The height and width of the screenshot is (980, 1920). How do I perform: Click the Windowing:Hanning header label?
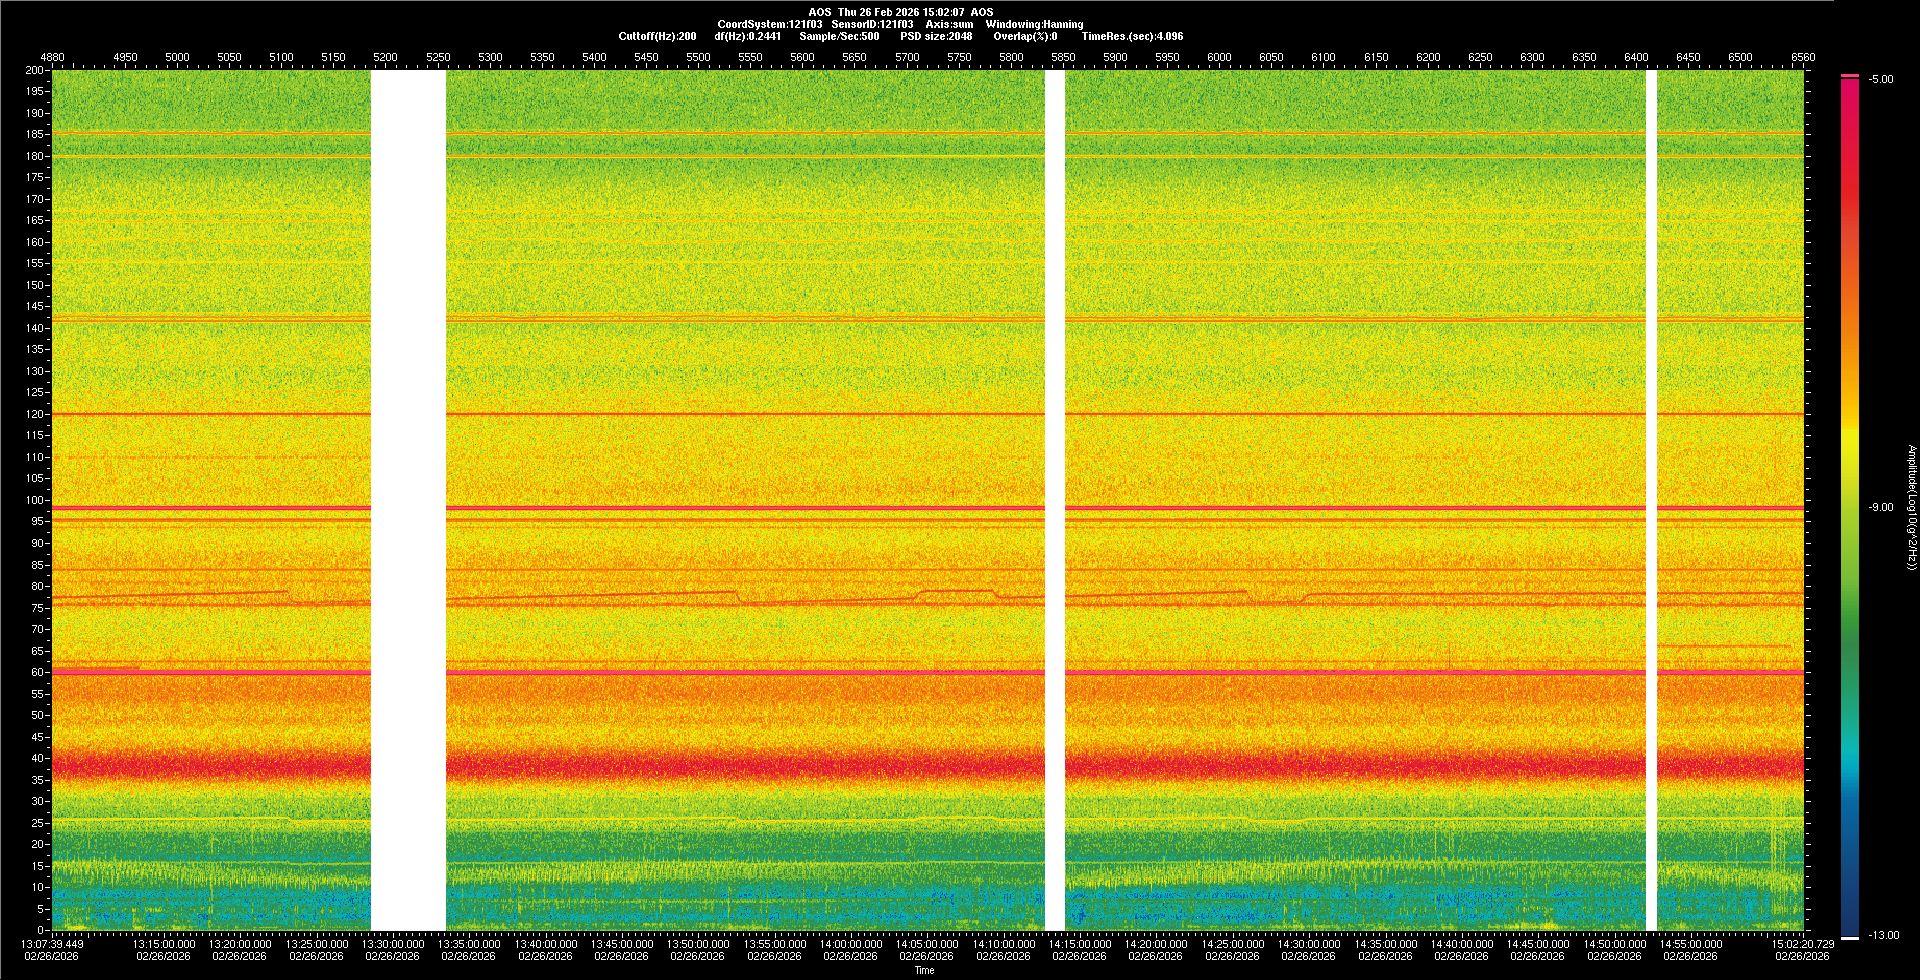point(1034,24)
